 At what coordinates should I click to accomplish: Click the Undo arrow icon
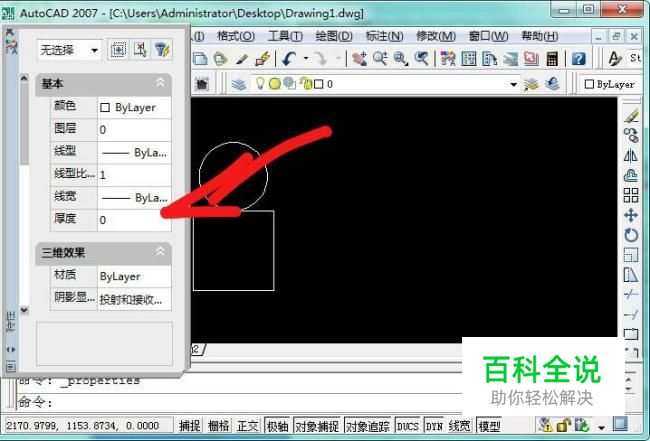[289, 59]
